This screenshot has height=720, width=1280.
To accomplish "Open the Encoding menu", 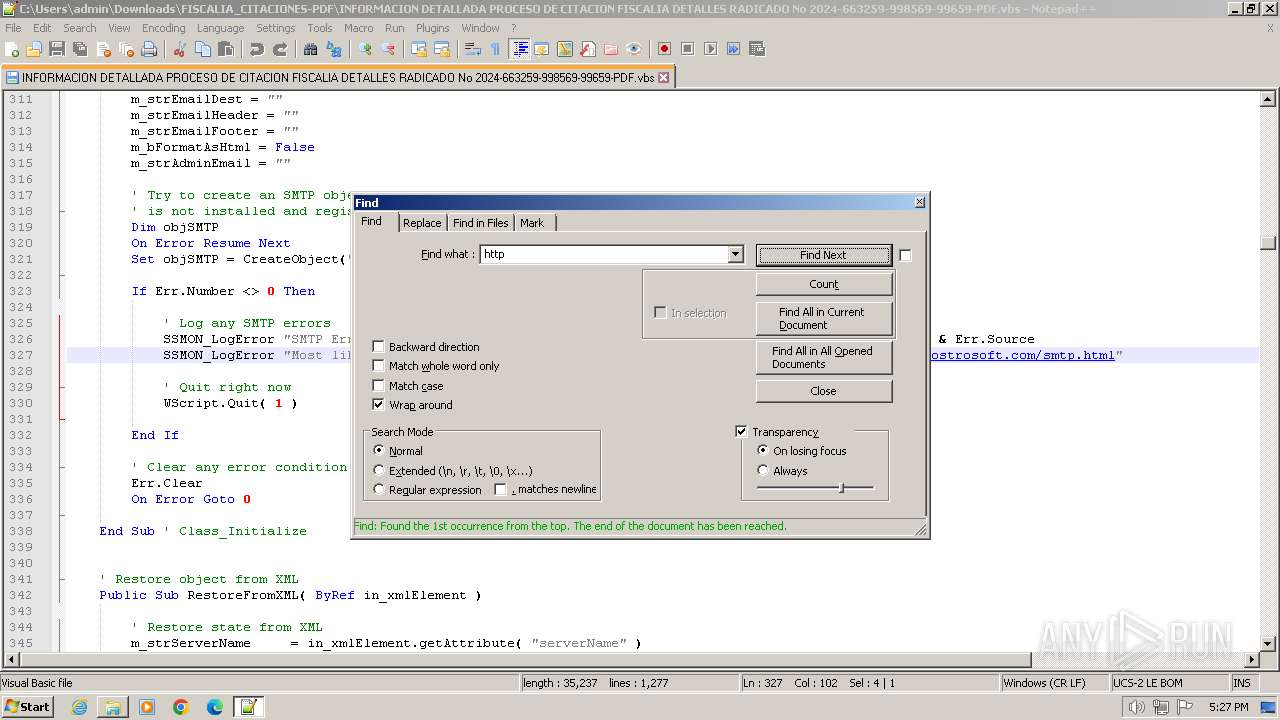I will (163, 28).
